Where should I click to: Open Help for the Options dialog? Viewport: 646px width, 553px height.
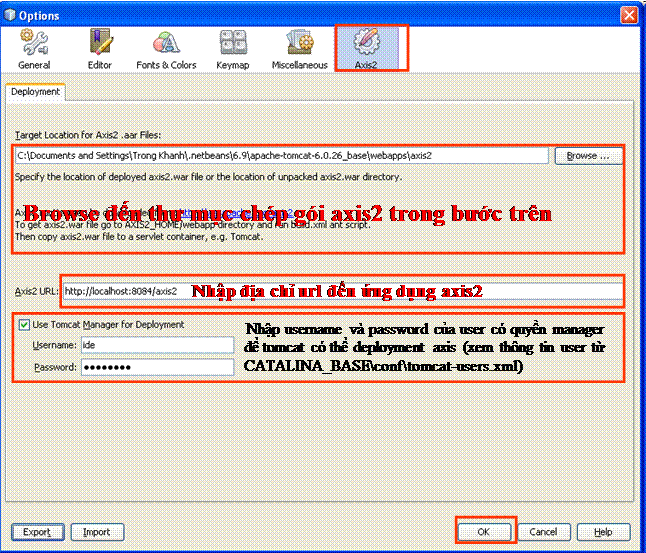tap(604, 532)
